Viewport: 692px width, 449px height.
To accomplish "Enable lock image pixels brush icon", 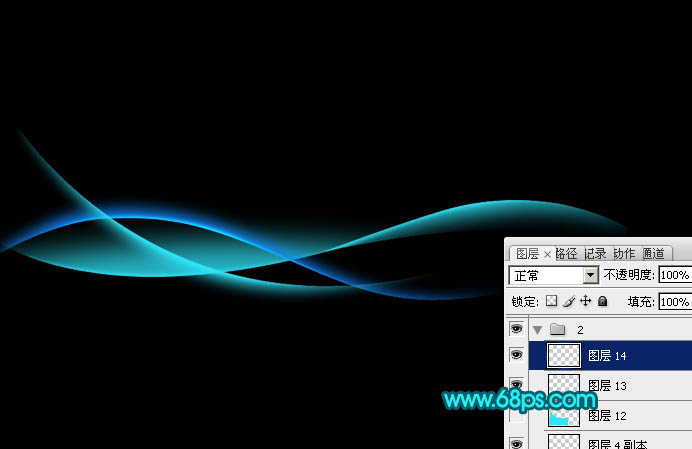I will (569, 301).
